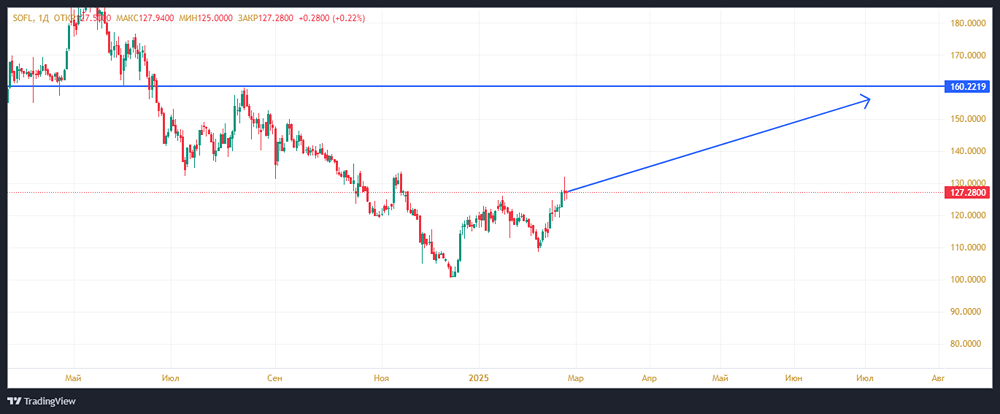Click the 180.0000 price axis label
Image resolution: width=1000 pixels, height=414 pixels.
tap(969, 24)
